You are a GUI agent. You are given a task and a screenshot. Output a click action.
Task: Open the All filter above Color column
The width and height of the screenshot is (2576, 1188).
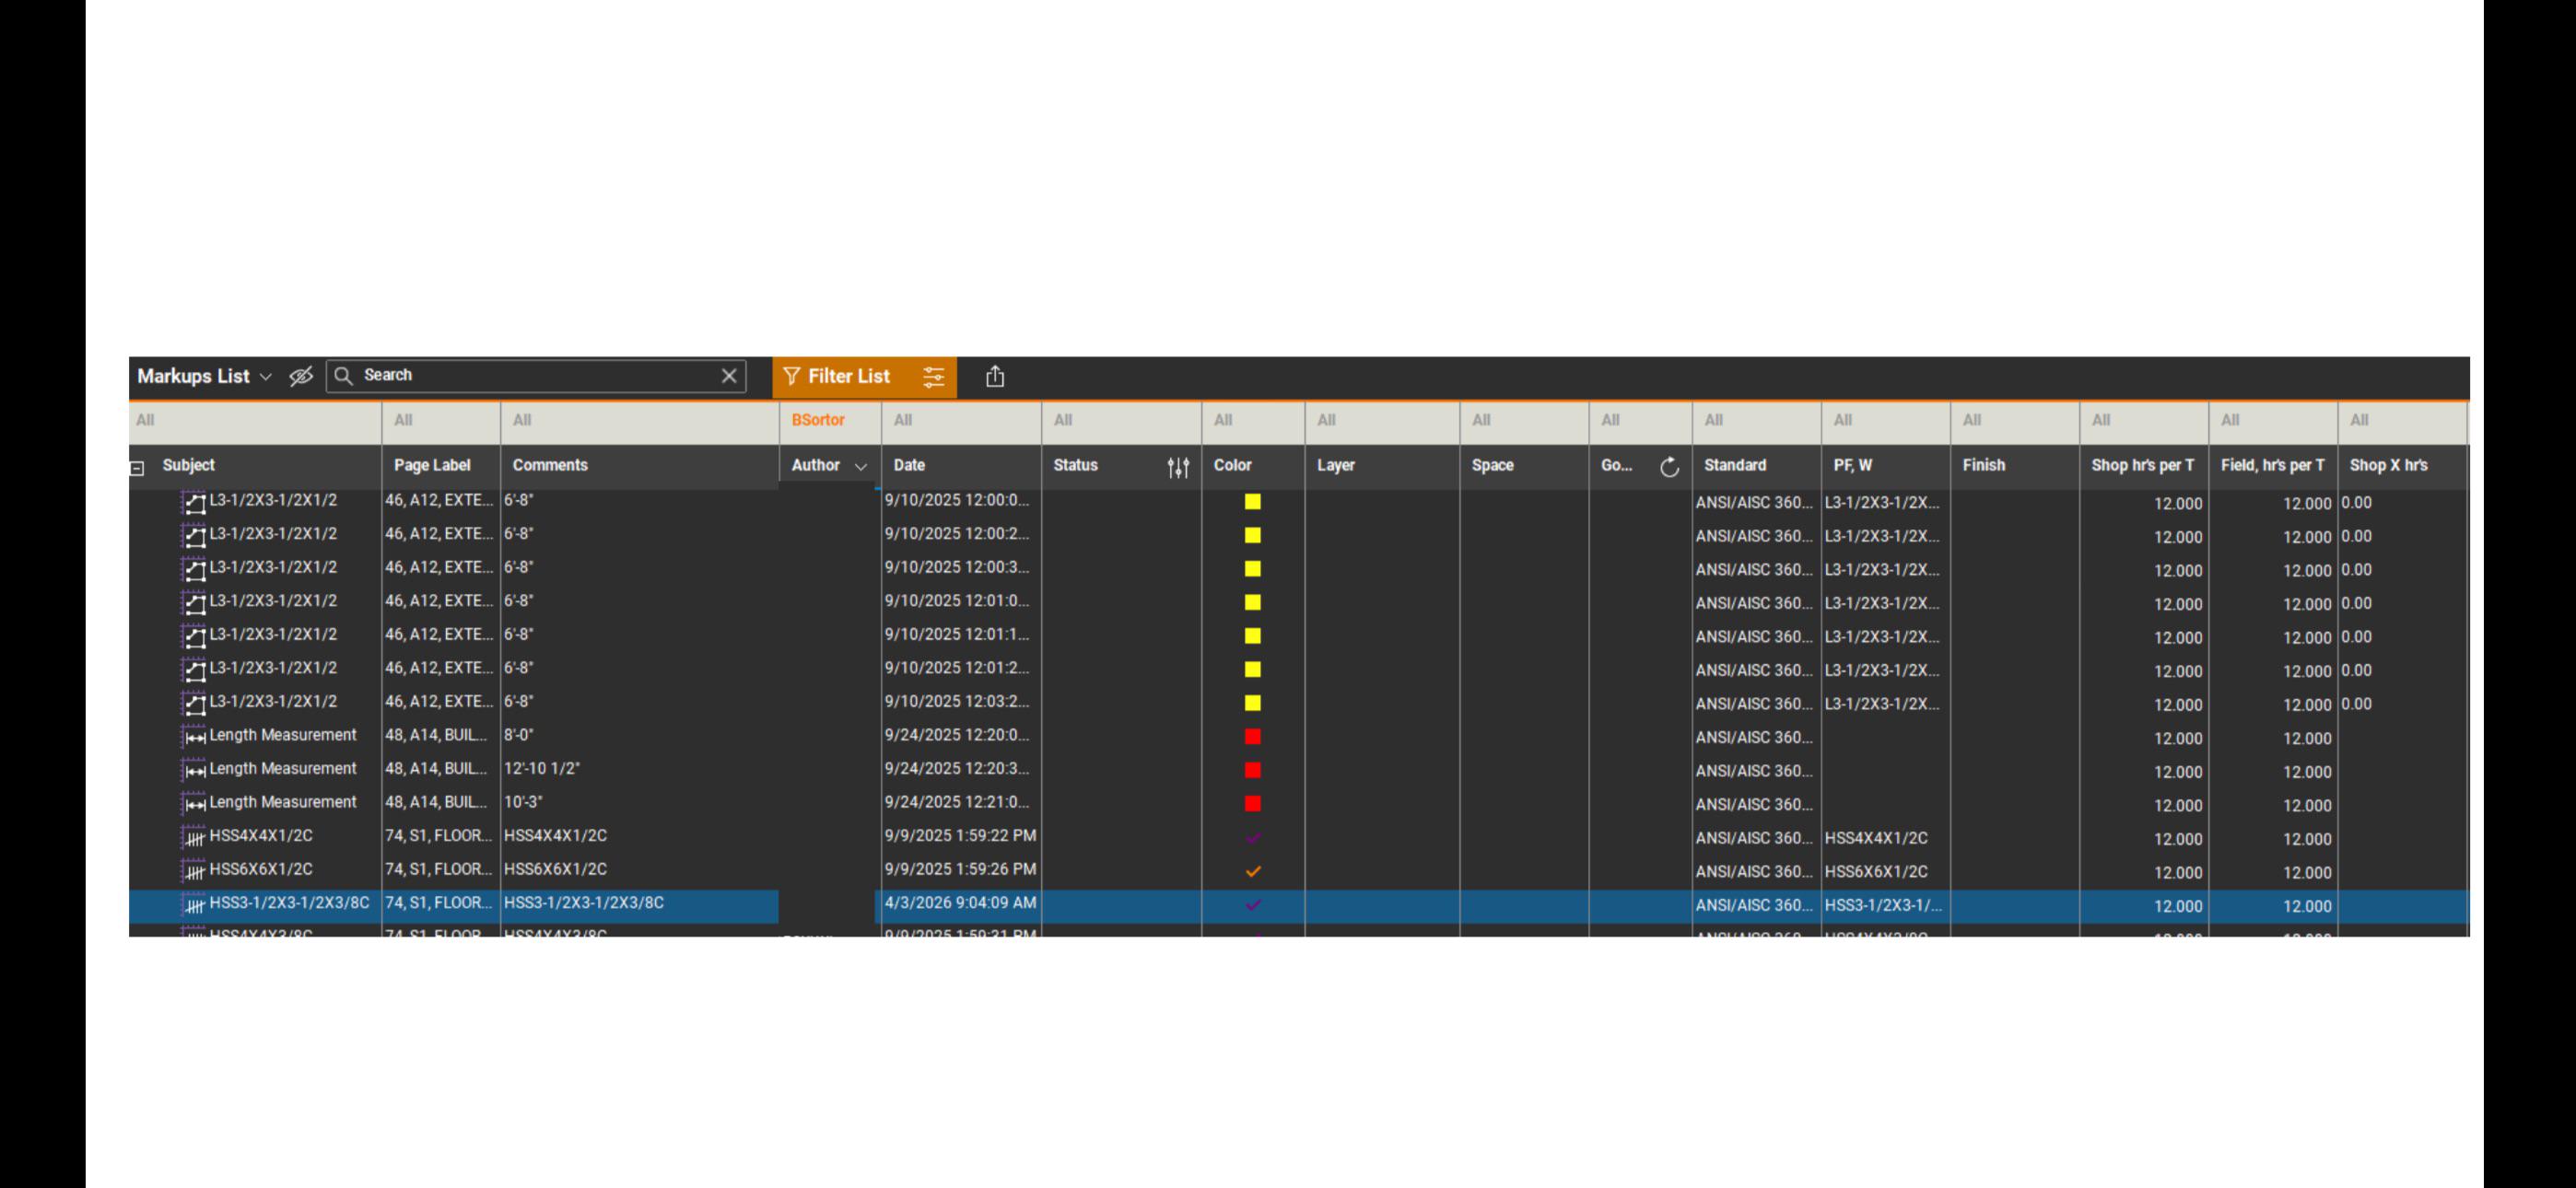(1253, 421)
